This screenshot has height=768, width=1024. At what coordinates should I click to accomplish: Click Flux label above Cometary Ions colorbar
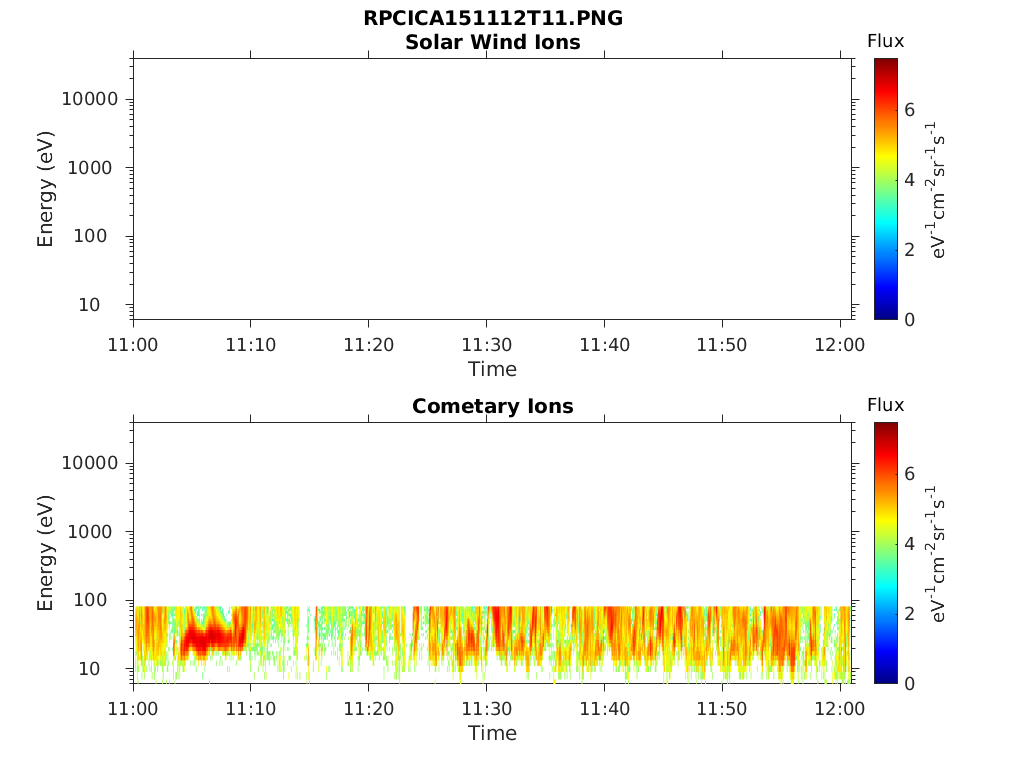[886, 405]
